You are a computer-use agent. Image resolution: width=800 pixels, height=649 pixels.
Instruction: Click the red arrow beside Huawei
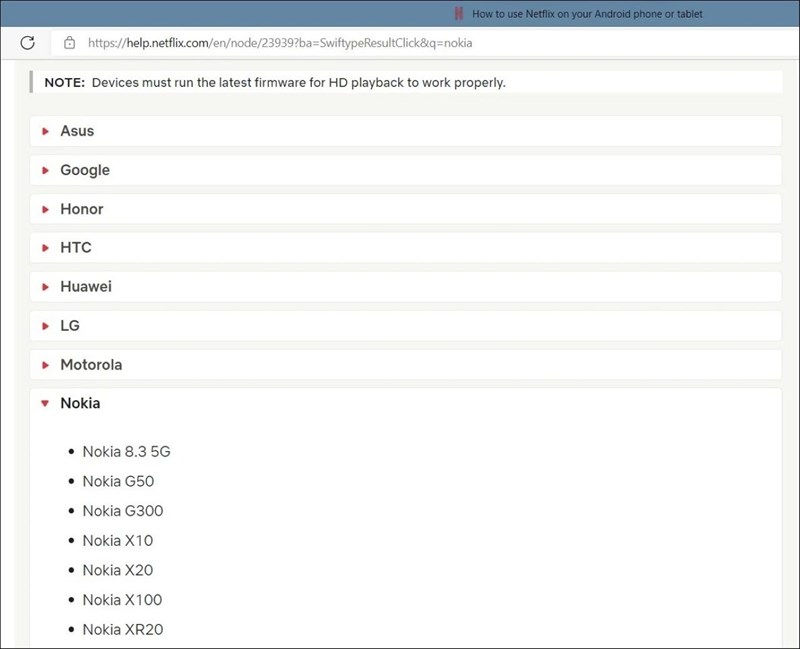tap(45, 287)
